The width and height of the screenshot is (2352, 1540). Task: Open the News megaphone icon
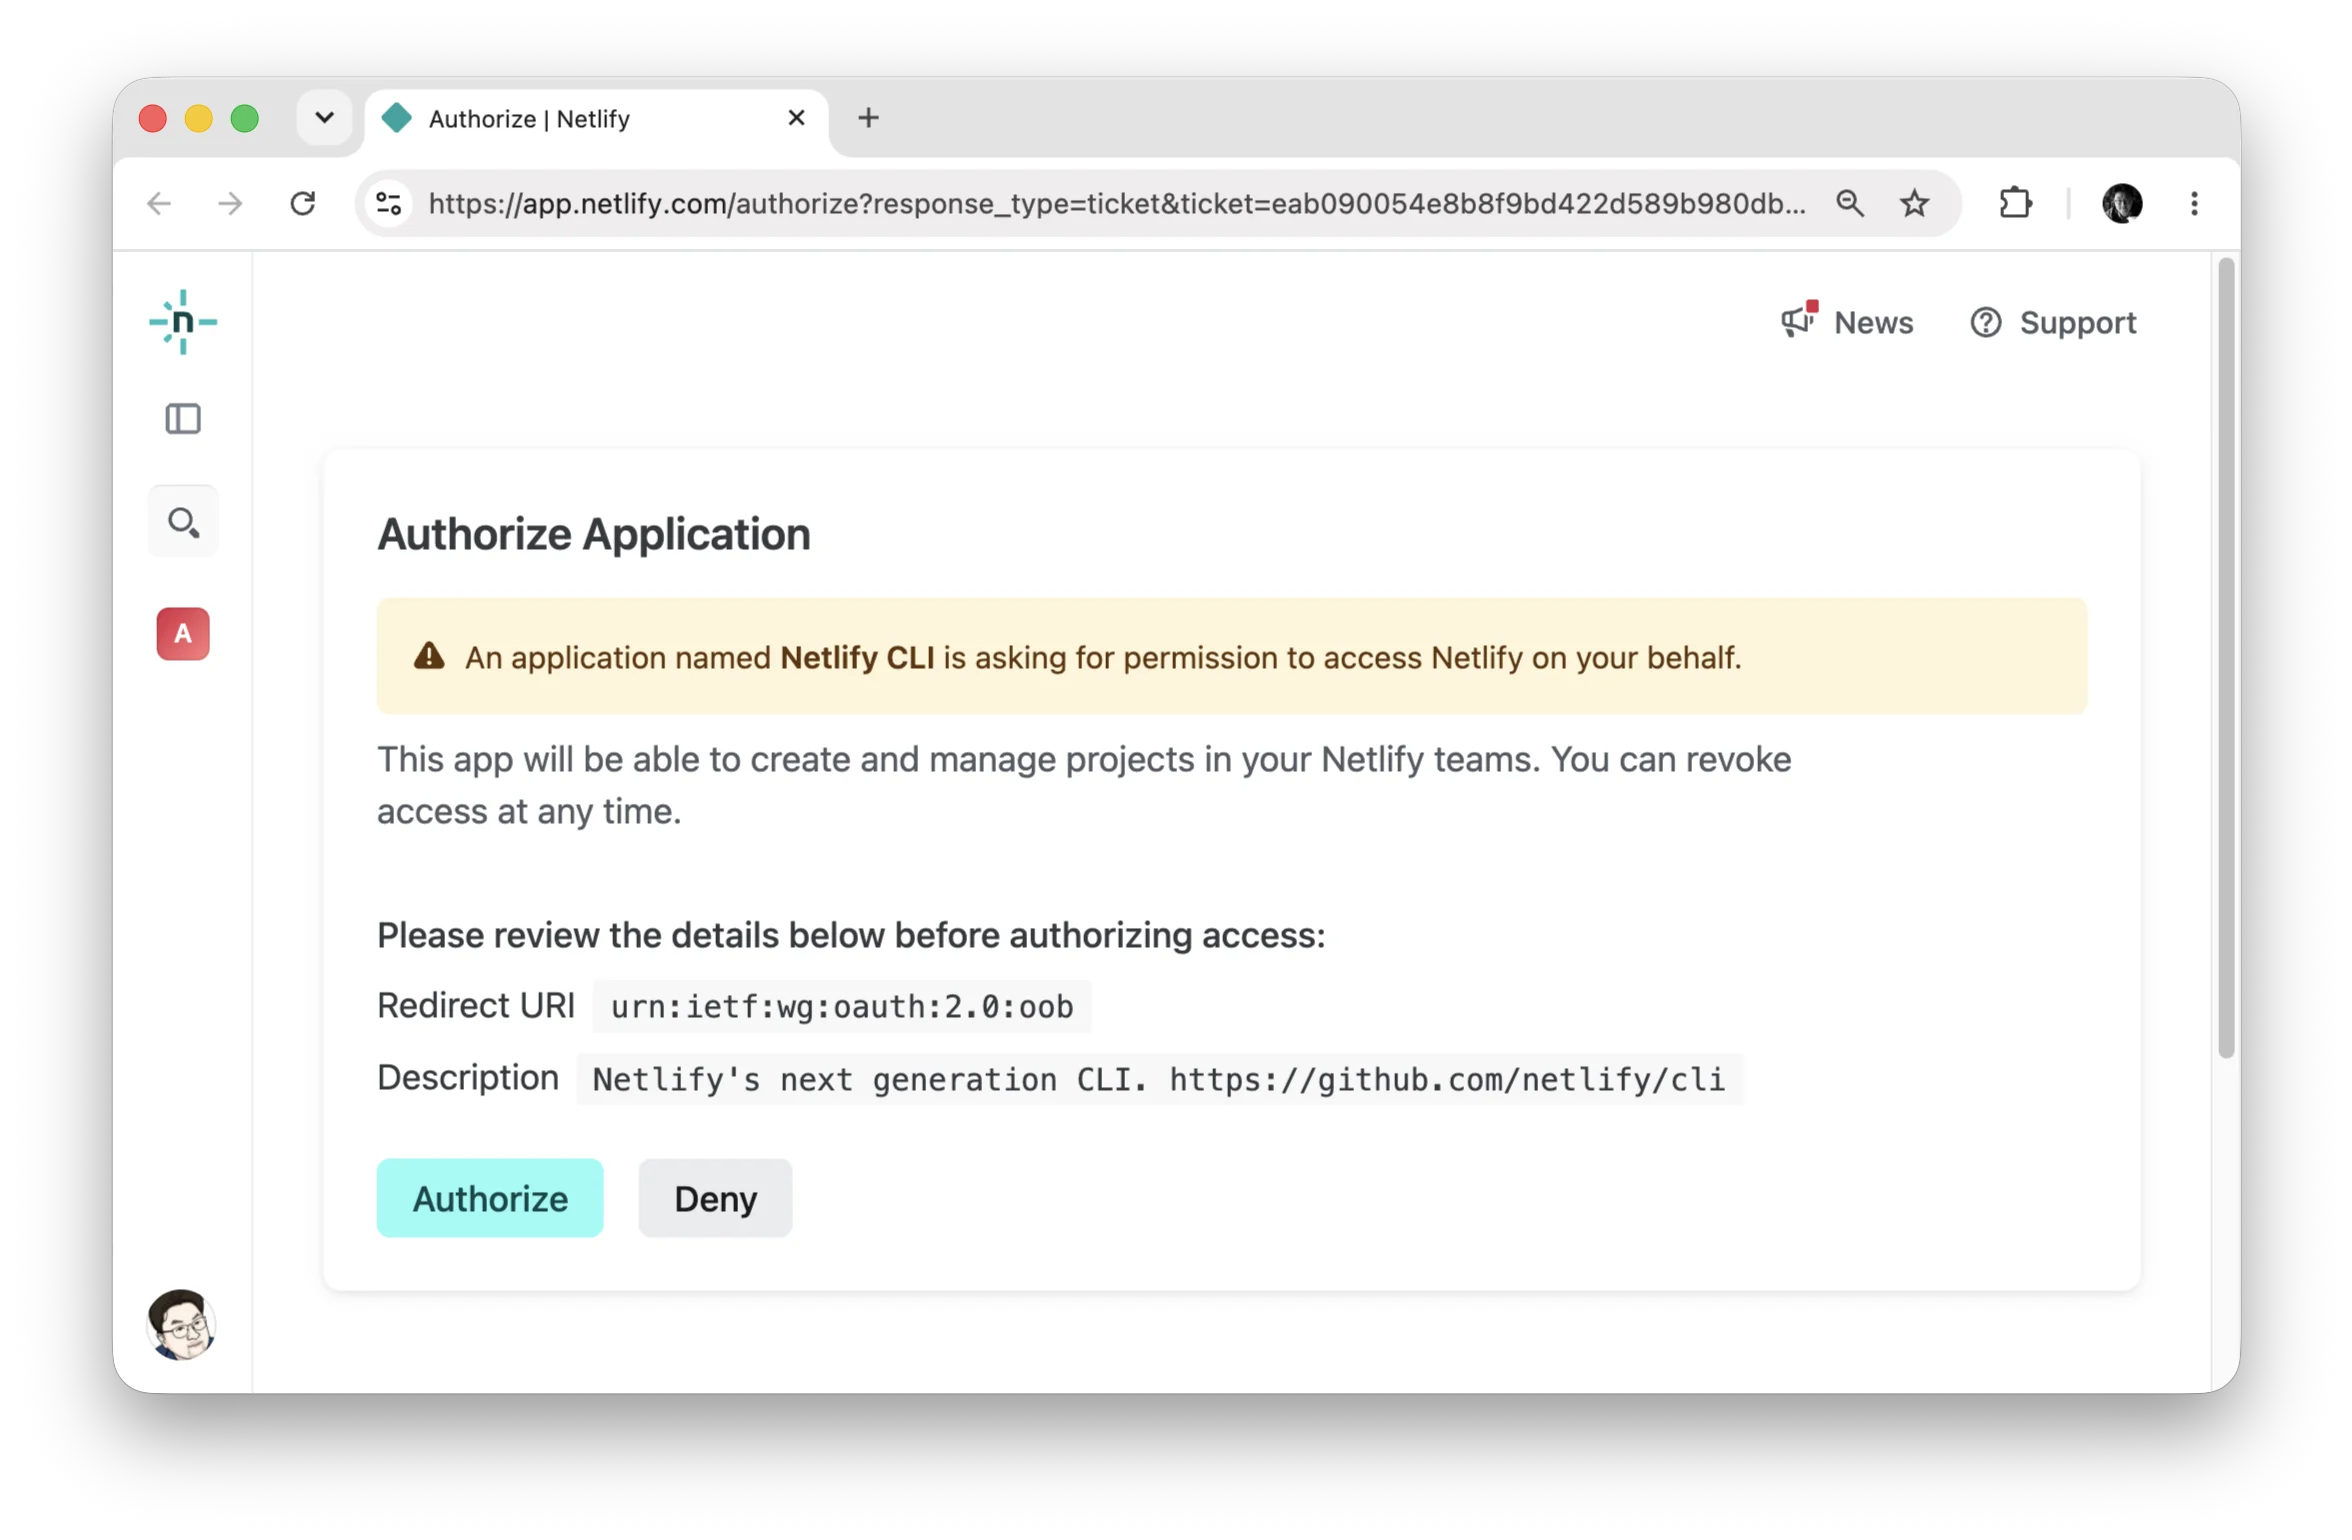1800,320
